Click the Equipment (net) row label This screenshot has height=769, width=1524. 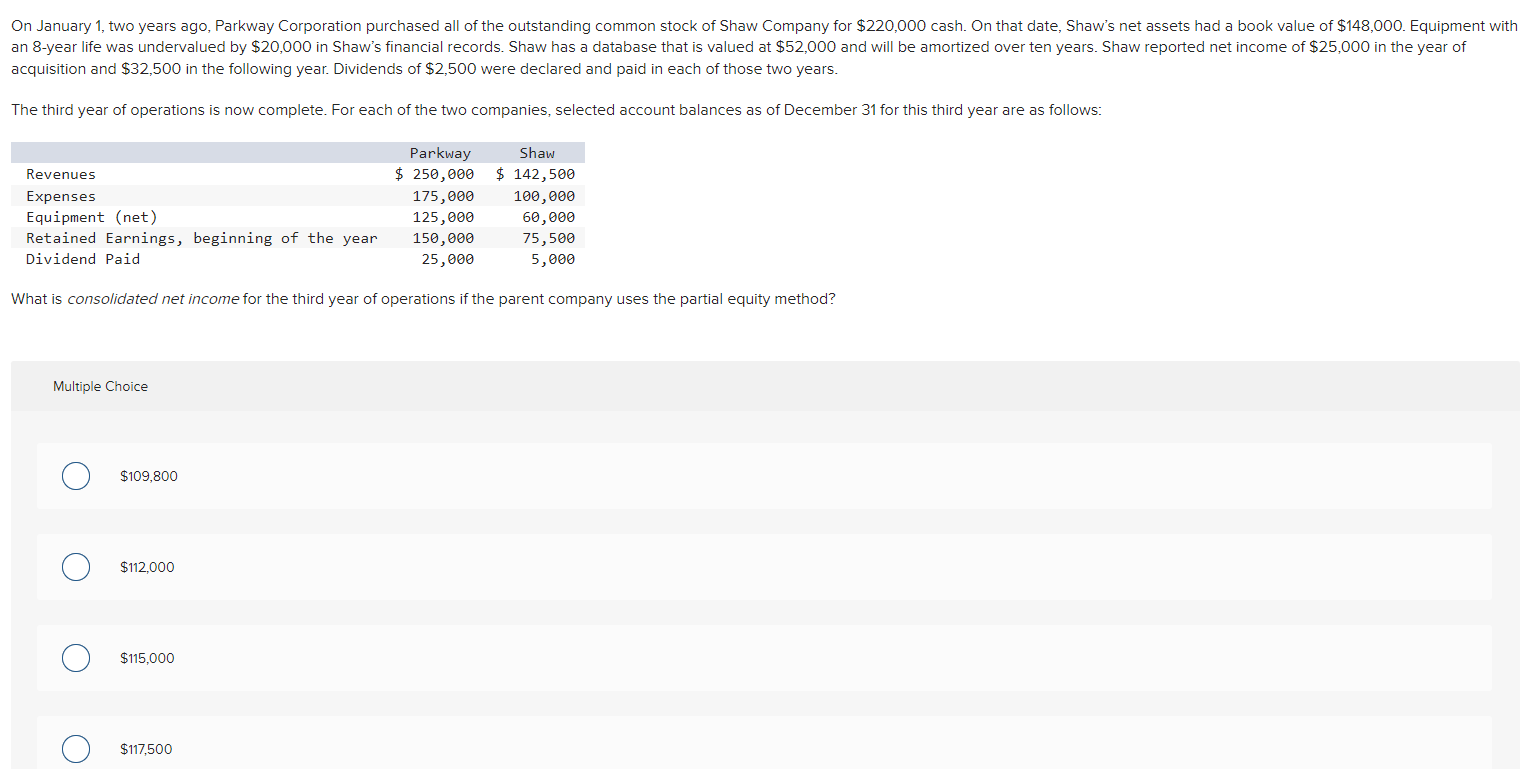[x=92, y=216]
